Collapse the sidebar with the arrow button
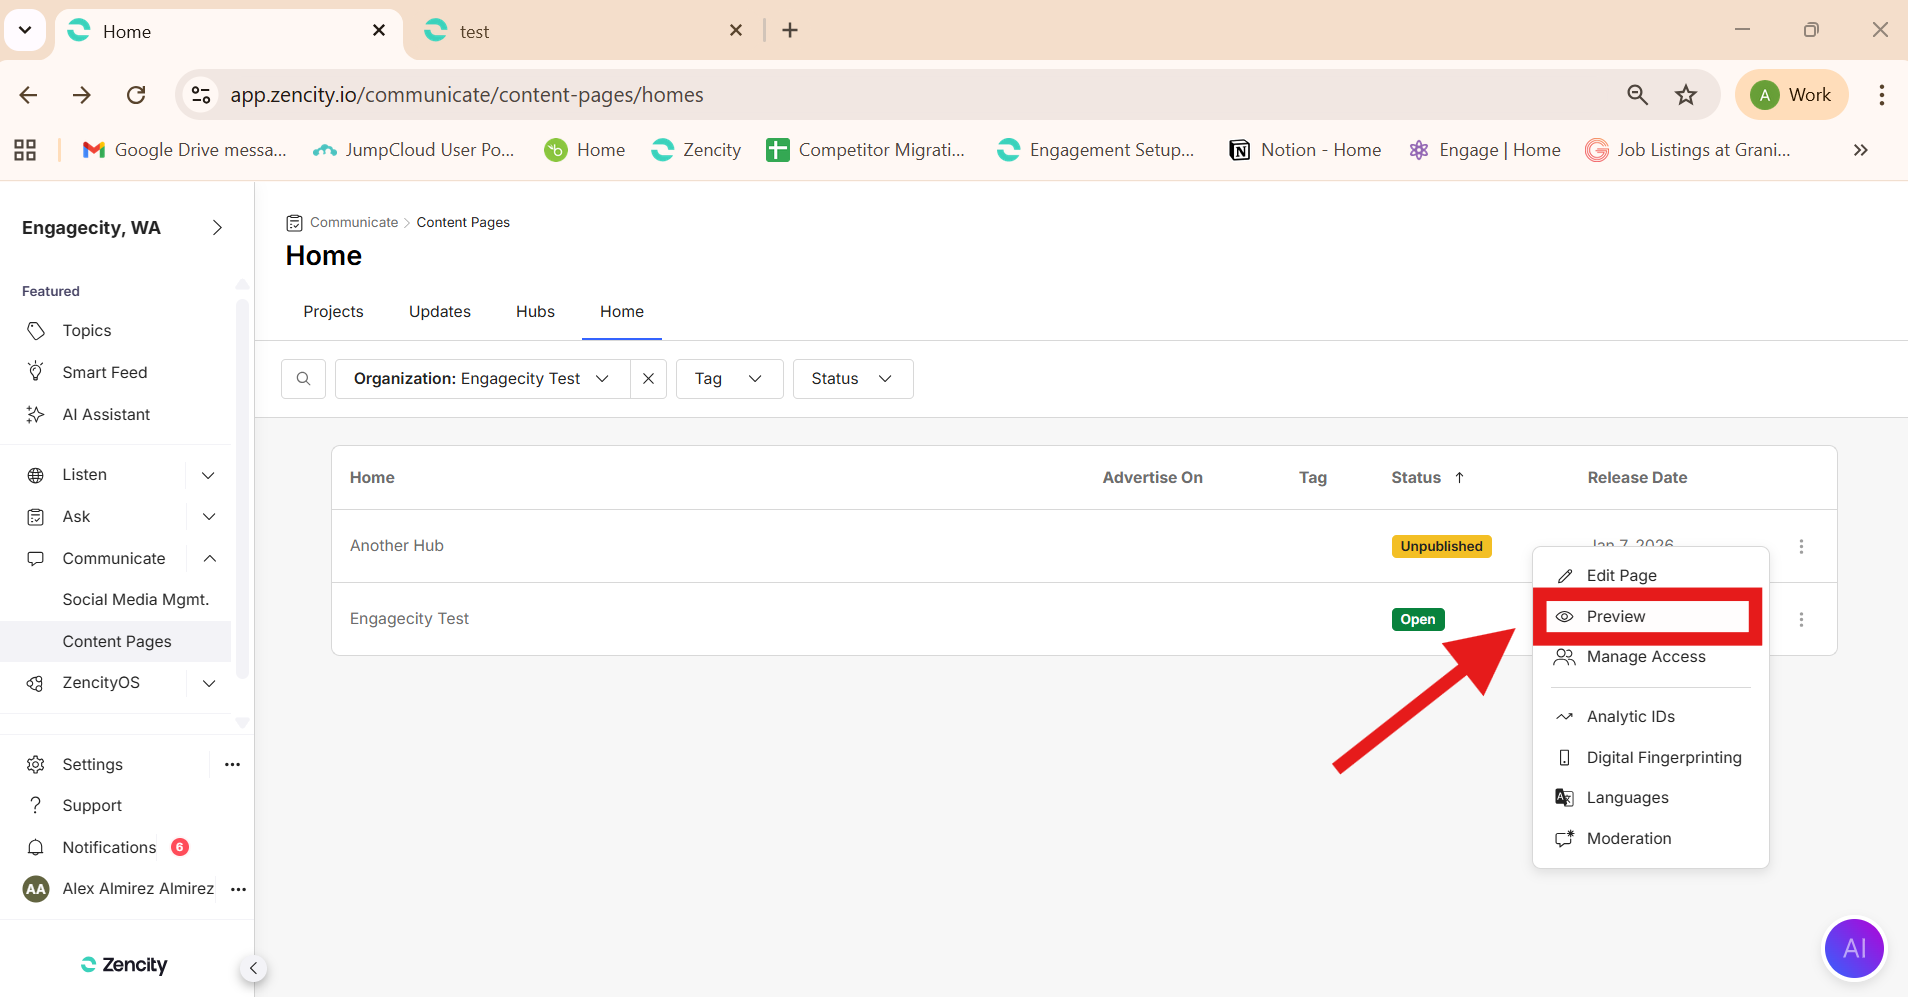Viewport: 1908px width, 997px height. tap(253, 968)
